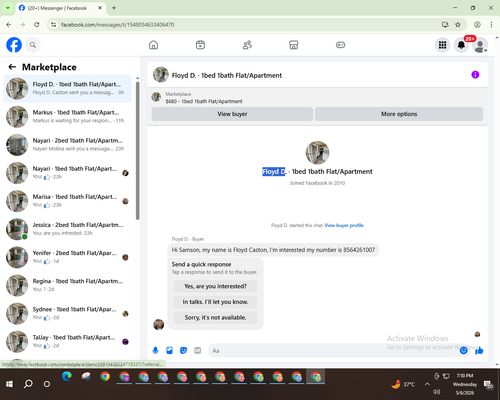
Task: Click the back arrow beside Marketplace
Action: click(12, 67)
